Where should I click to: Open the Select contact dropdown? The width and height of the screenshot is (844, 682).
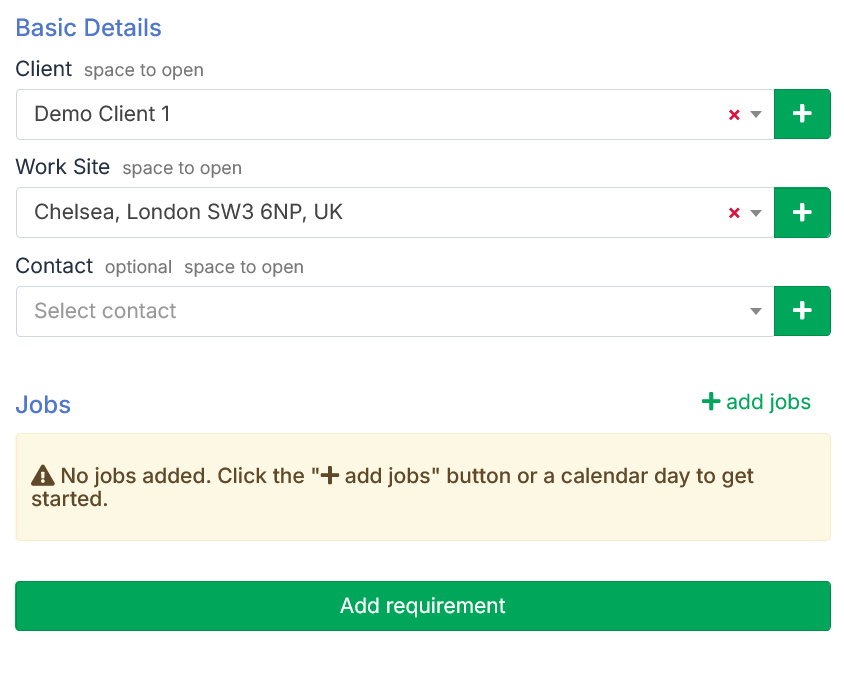point(757,311)
